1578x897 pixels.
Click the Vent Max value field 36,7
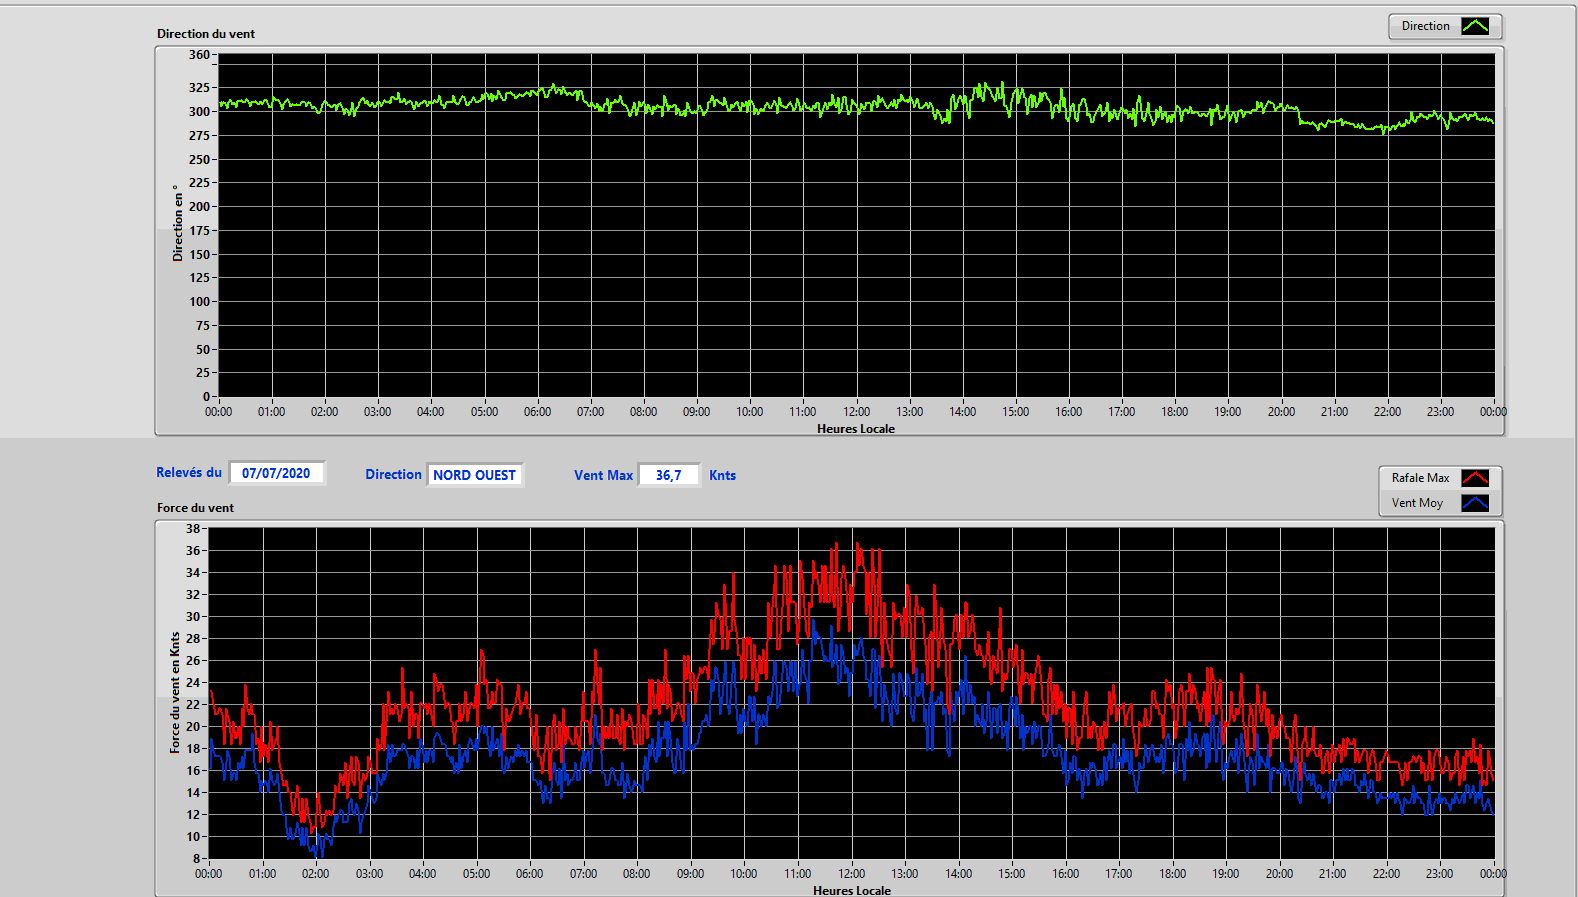pyautogui.click(x=669, y=475)
